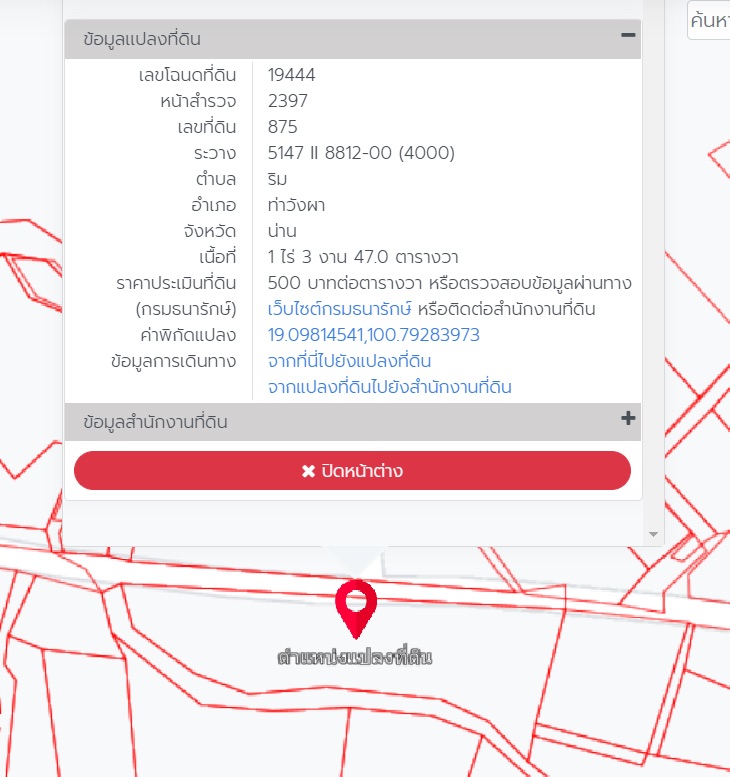Get directions via จากที่นี่ไปยังแปลงที่ดิน
Viewport: 730px width, 777px height.
tap(349, 361)
